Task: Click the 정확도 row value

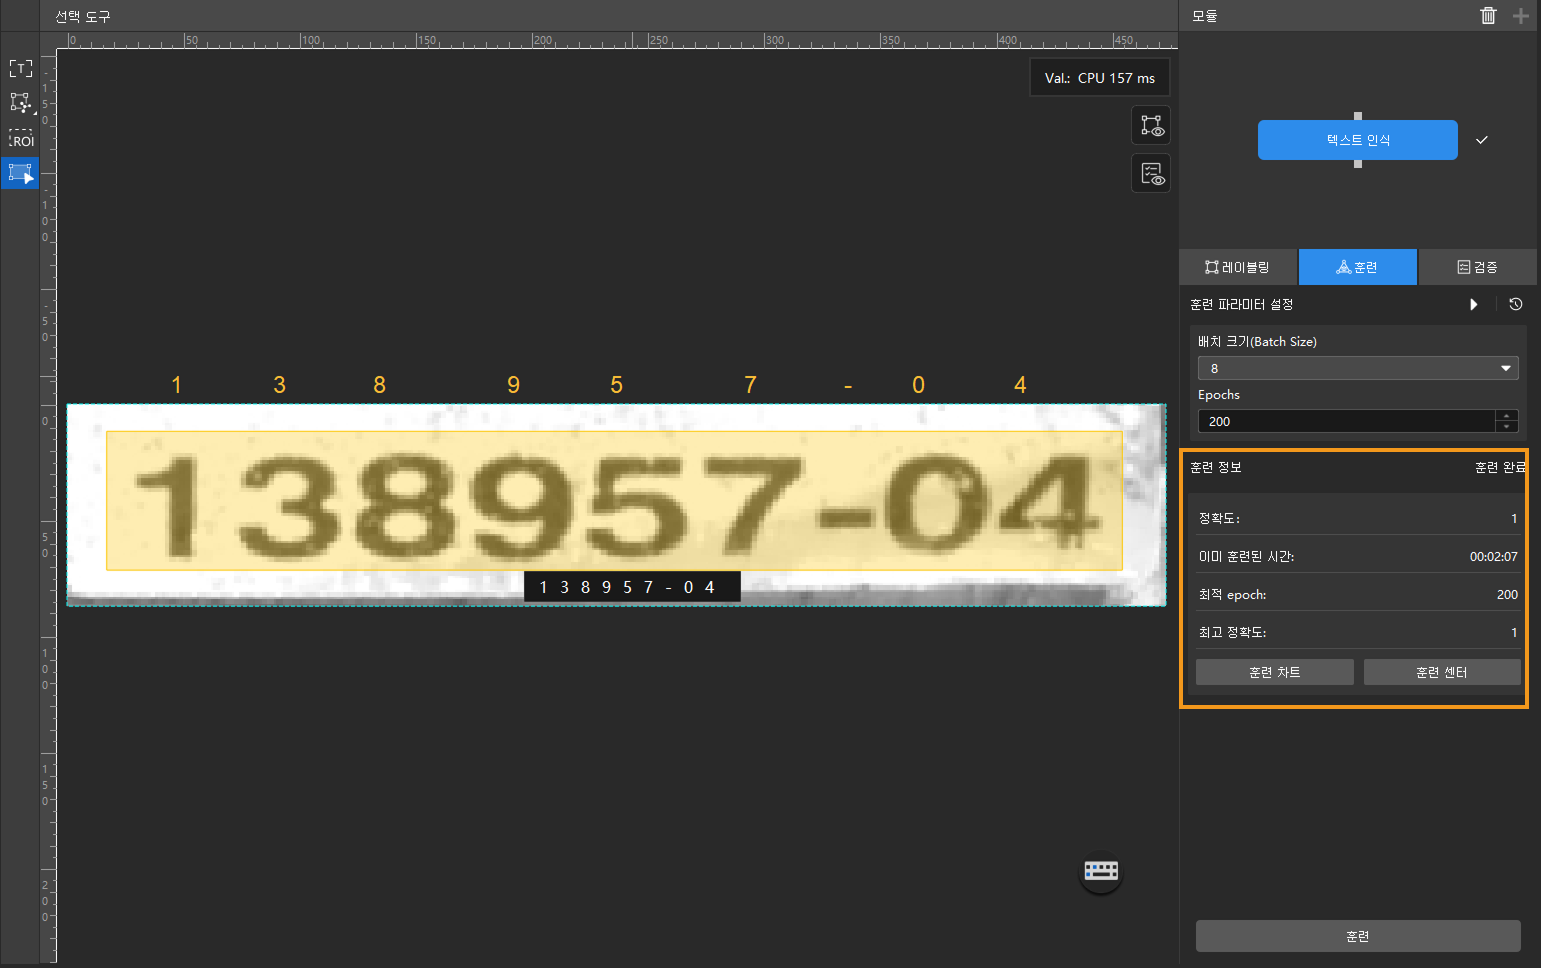Action: coord(1514,518)
